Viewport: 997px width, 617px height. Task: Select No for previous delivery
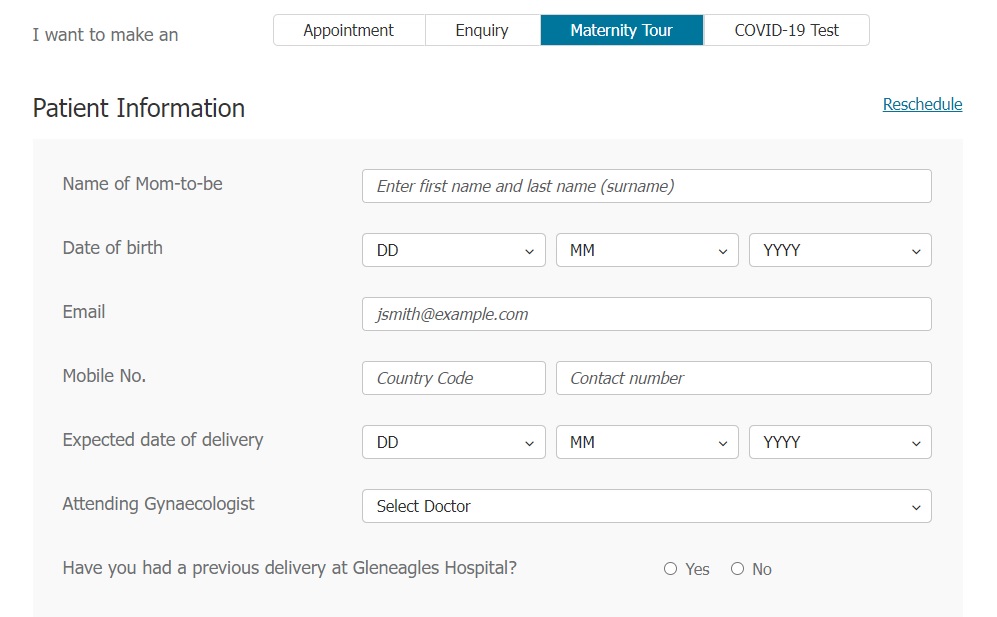(x=737, y=569)
